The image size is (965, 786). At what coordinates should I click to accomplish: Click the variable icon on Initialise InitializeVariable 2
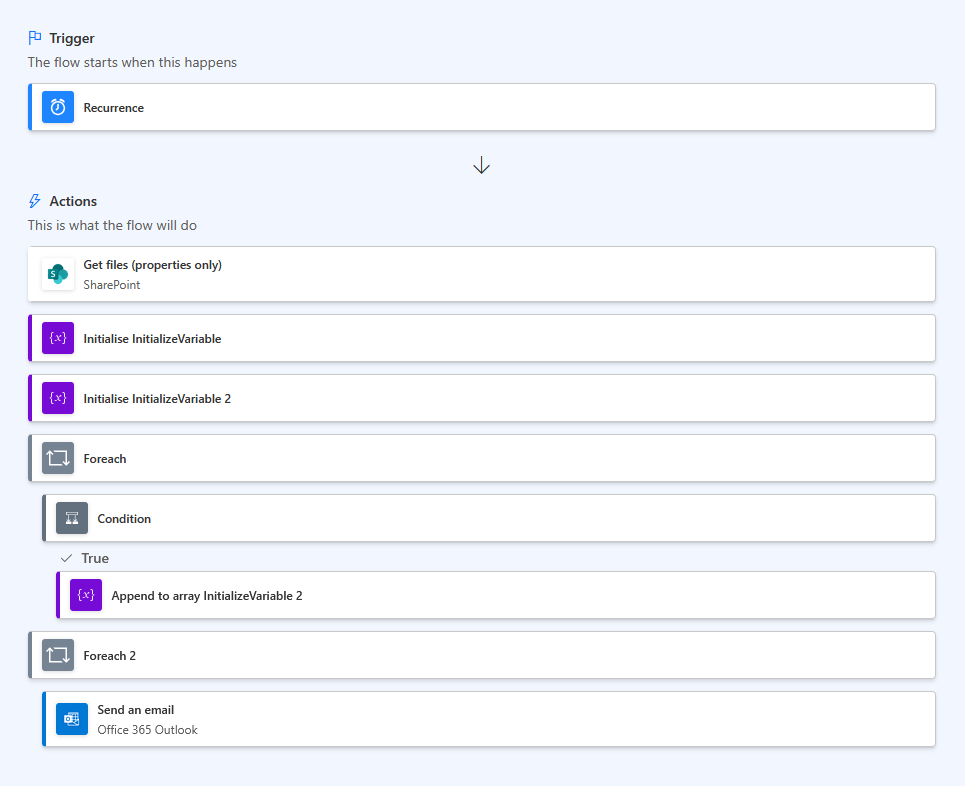[x=58, y=398]
